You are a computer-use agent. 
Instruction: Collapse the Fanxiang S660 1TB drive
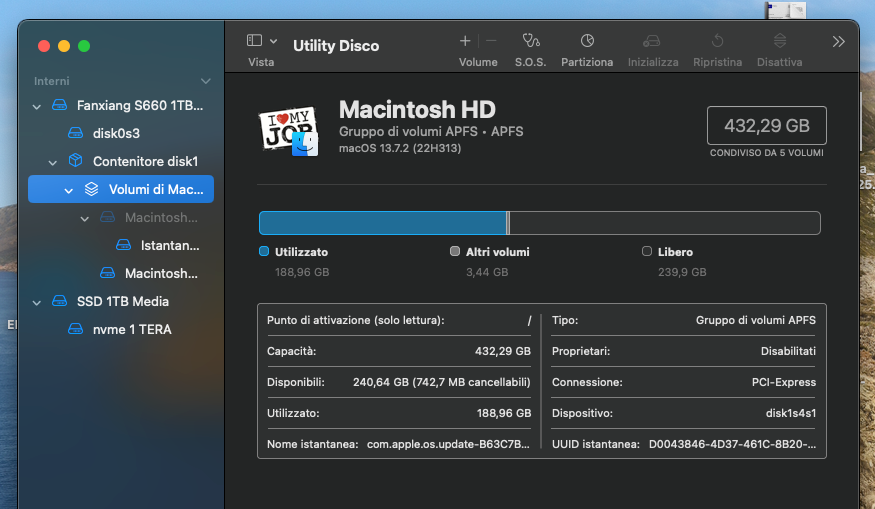[x=37, y=106]
